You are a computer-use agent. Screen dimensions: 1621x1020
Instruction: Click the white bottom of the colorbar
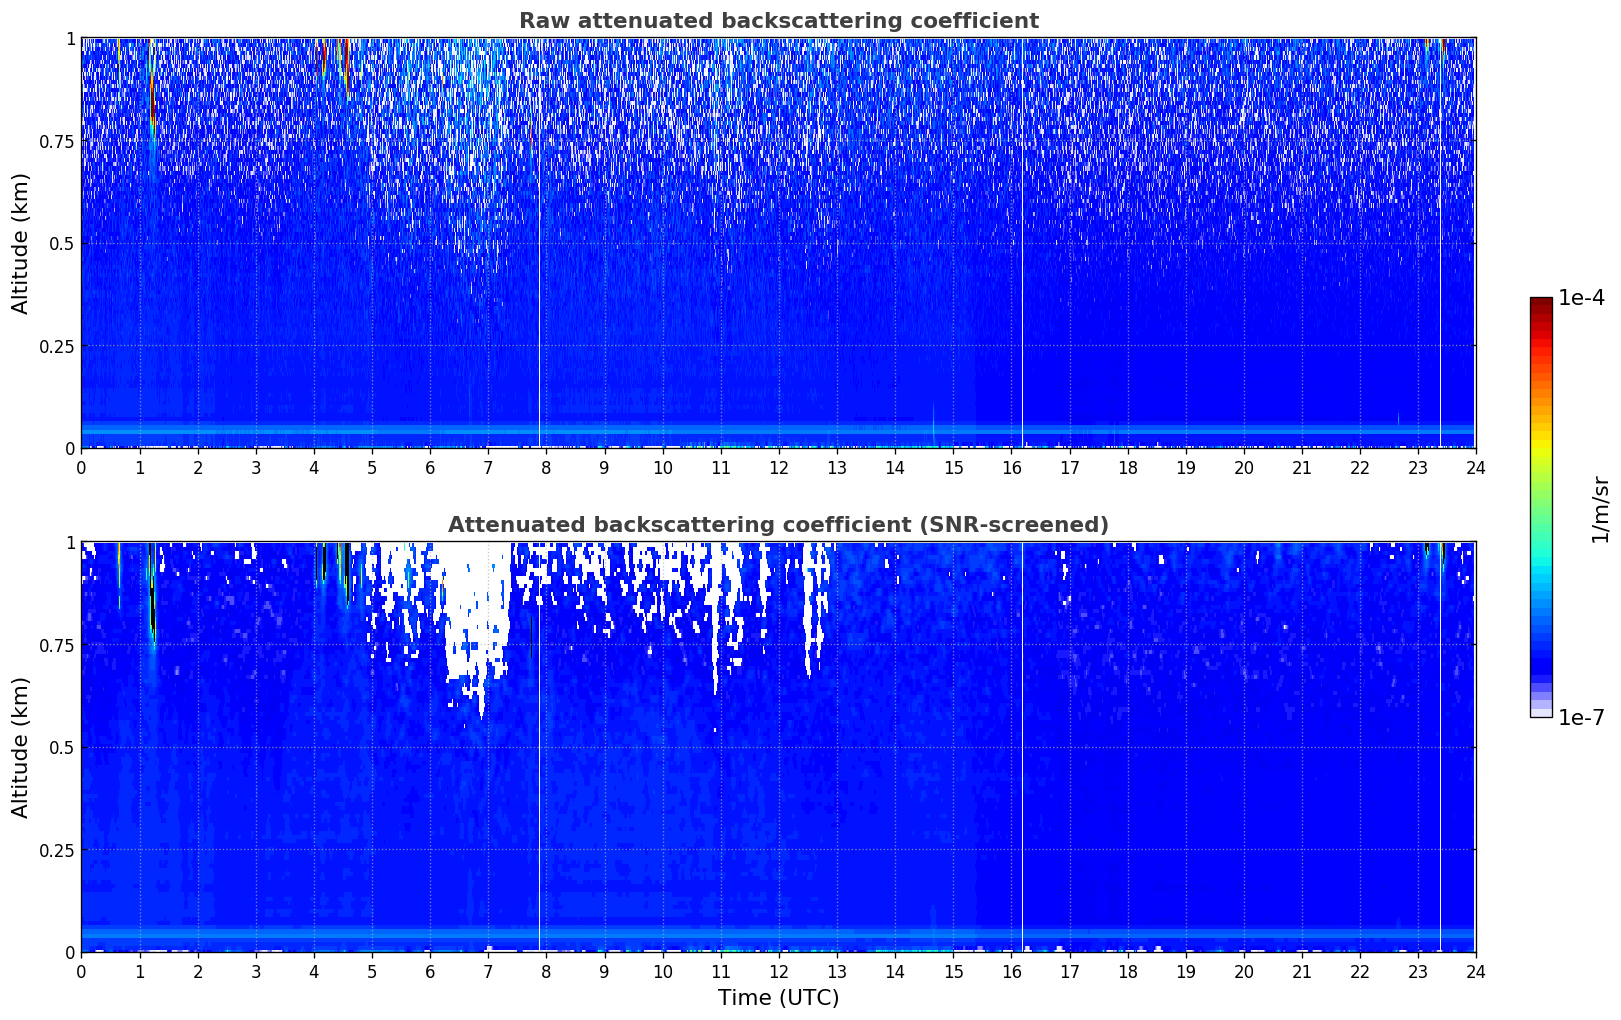1540,712
